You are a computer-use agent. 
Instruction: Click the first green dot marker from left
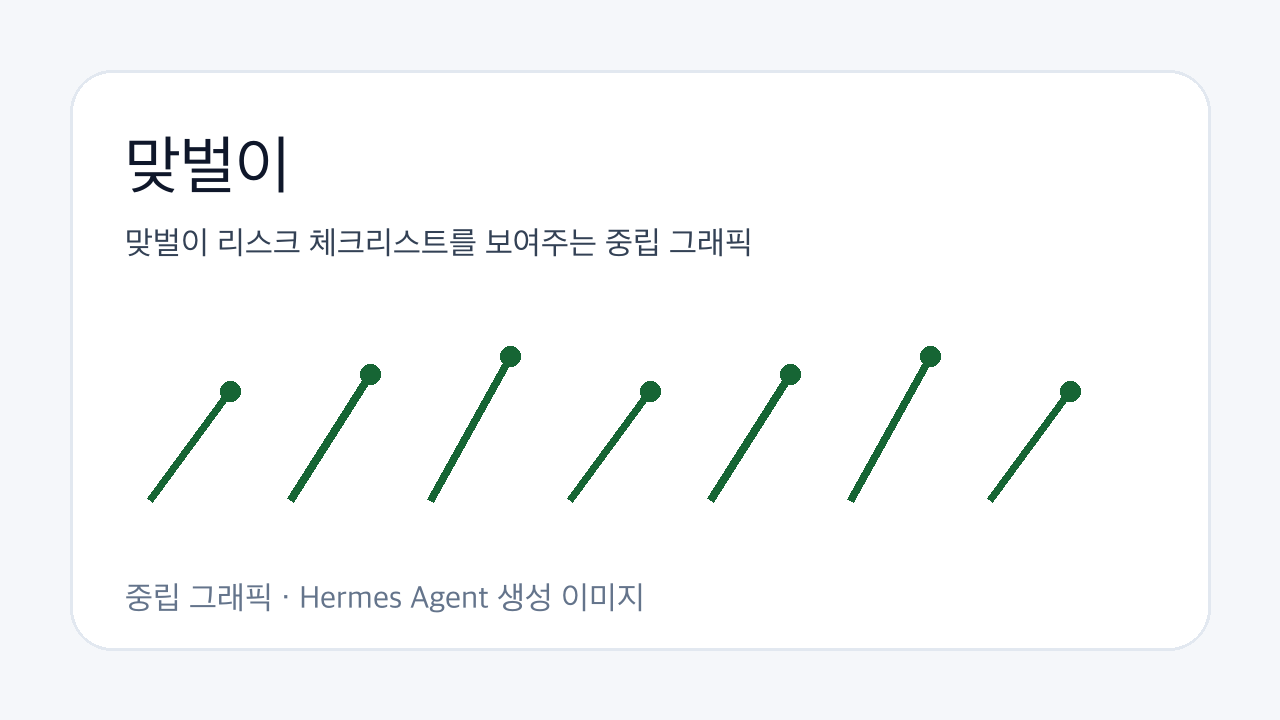click(x=230, y=391)
